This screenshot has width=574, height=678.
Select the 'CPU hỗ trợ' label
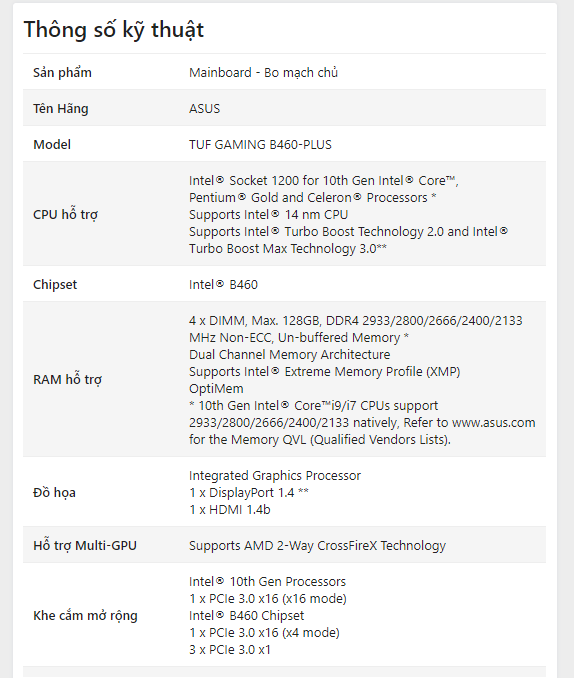(66, 214)
